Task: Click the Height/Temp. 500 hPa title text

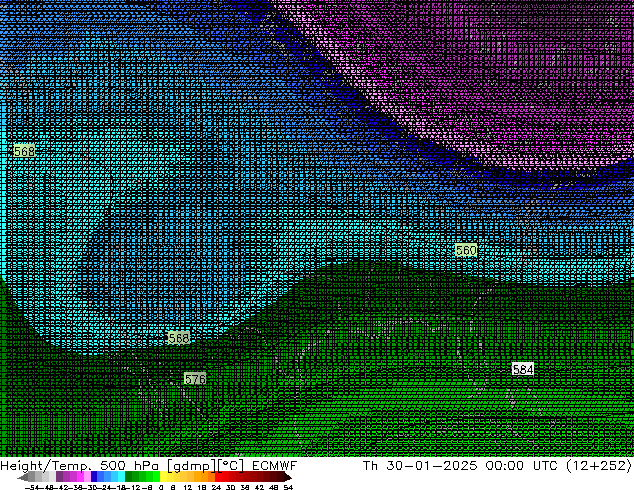Action: (x=82, y=465)
